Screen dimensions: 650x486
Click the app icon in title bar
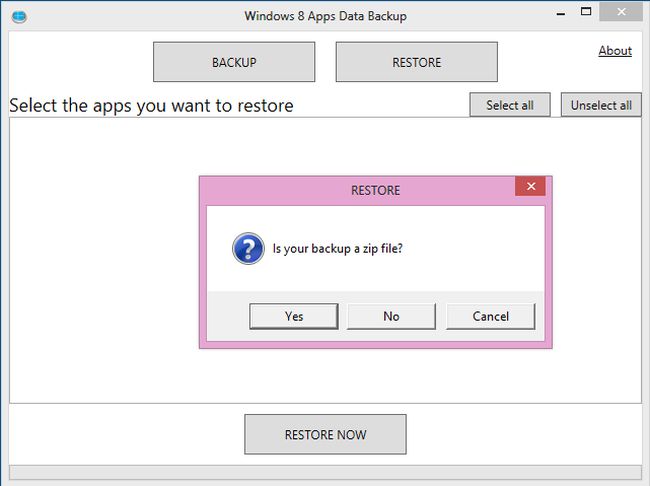[19, 17]
